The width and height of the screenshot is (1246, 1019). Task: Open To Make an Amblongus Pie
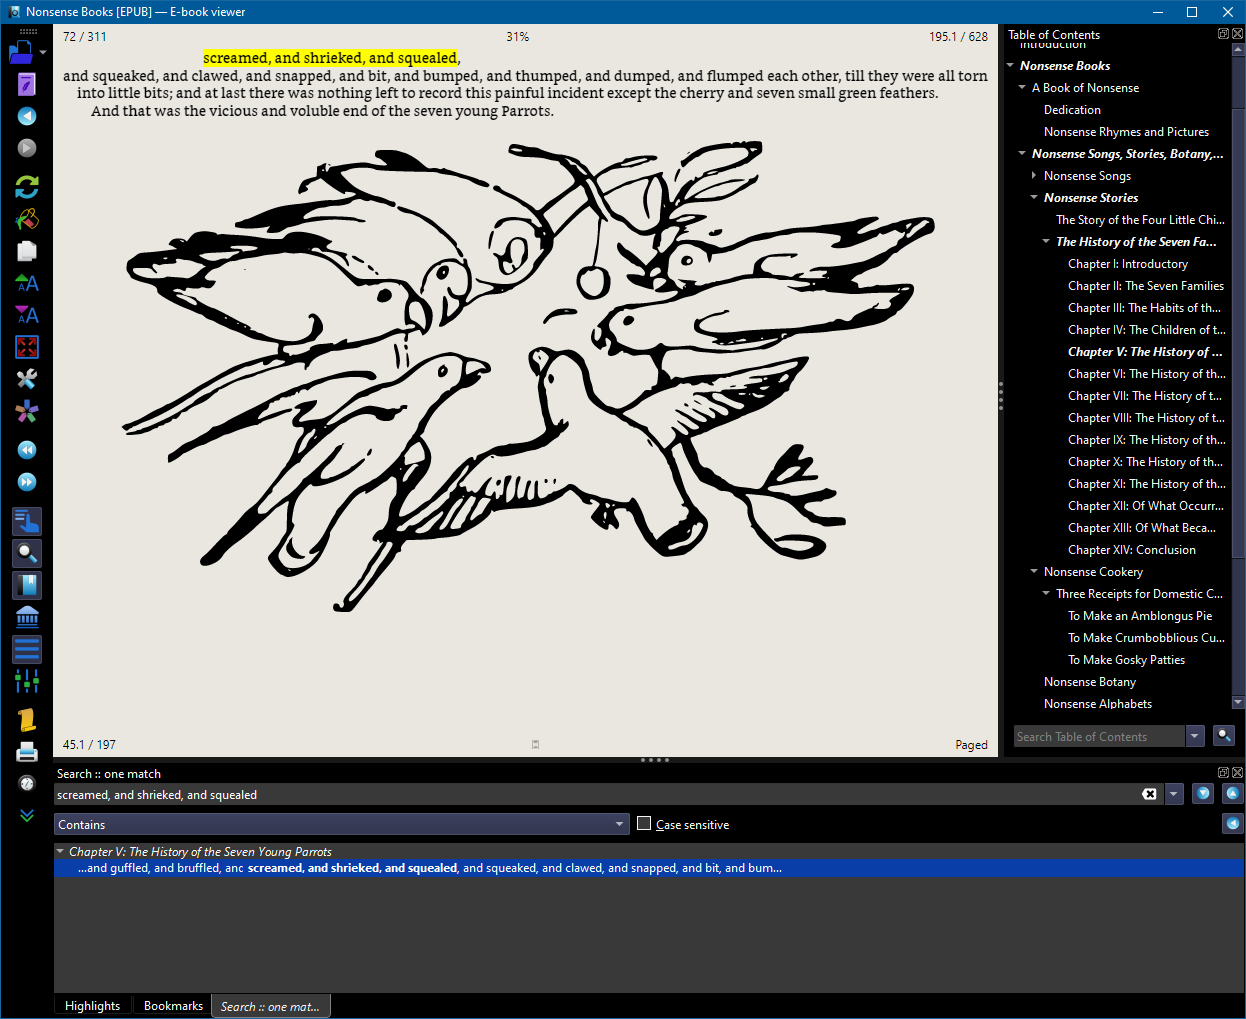pyautogui.click(x=1140, y=616)
